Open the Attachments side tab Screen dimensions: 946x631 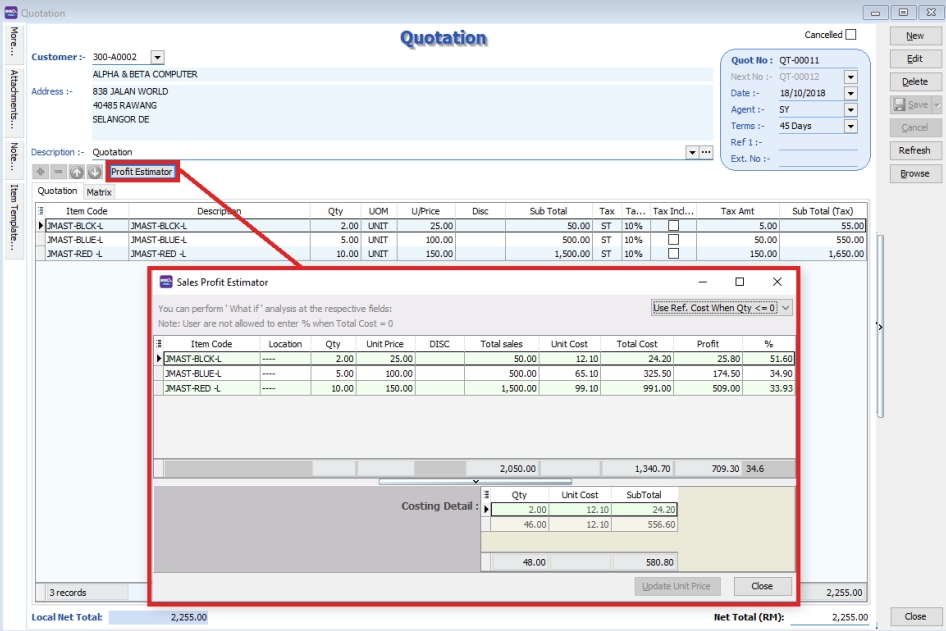point(14,100)
